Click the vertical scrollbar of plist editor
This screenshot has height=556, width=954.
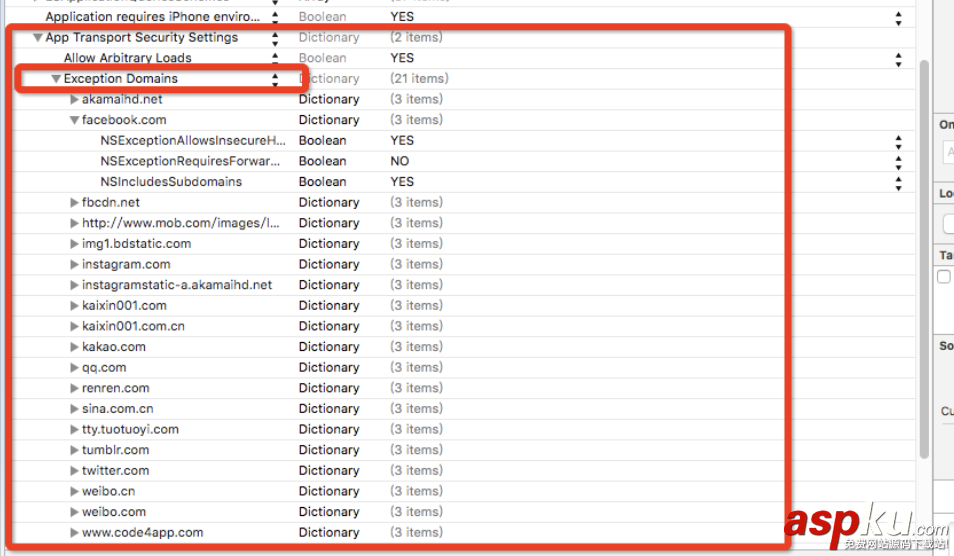[x=924, y=259]
